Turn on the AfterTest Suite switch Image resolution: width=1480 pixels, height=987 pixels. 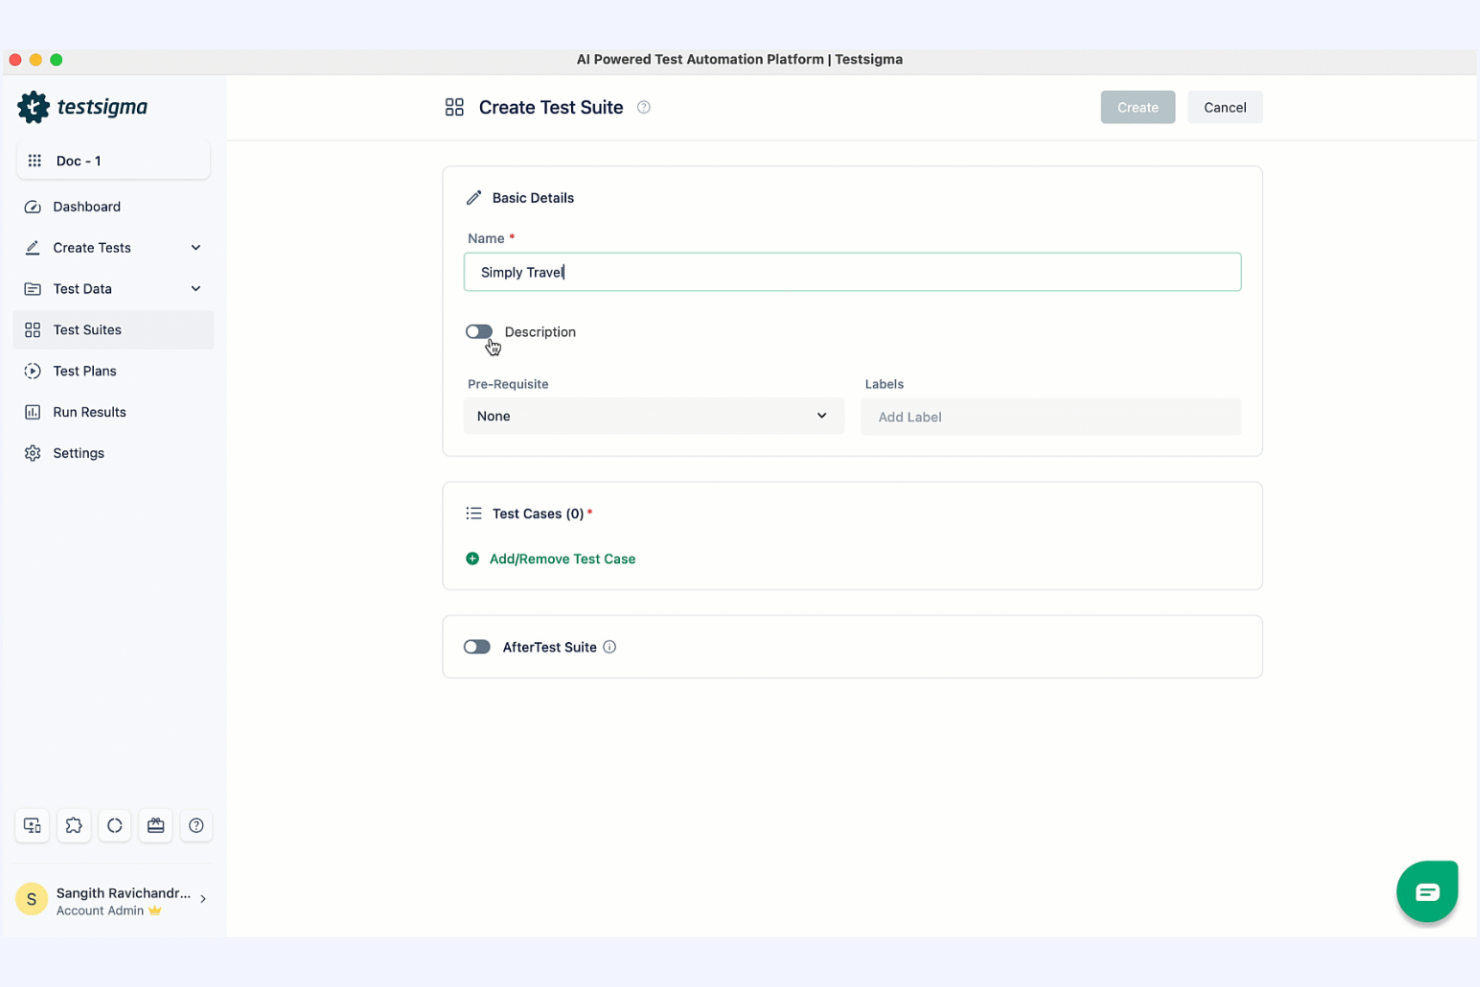(x=477, y=646)
